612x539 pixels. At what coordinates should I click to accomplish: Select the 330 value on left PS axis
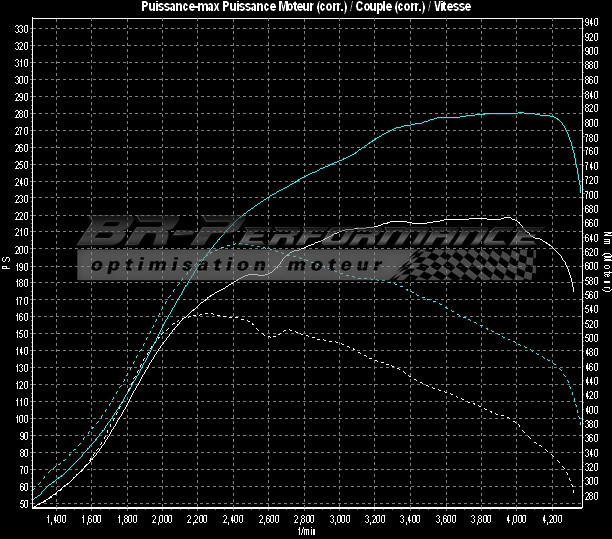pyautogui.click(x=21, y=28)
